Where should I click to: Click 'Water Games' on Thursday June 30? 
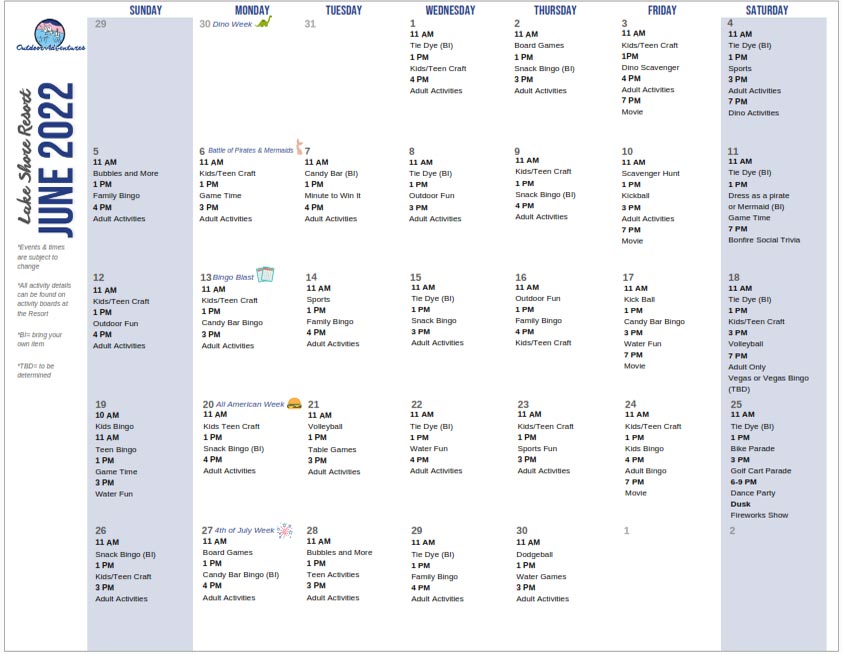pyautogui.click(x=541, y=577)
